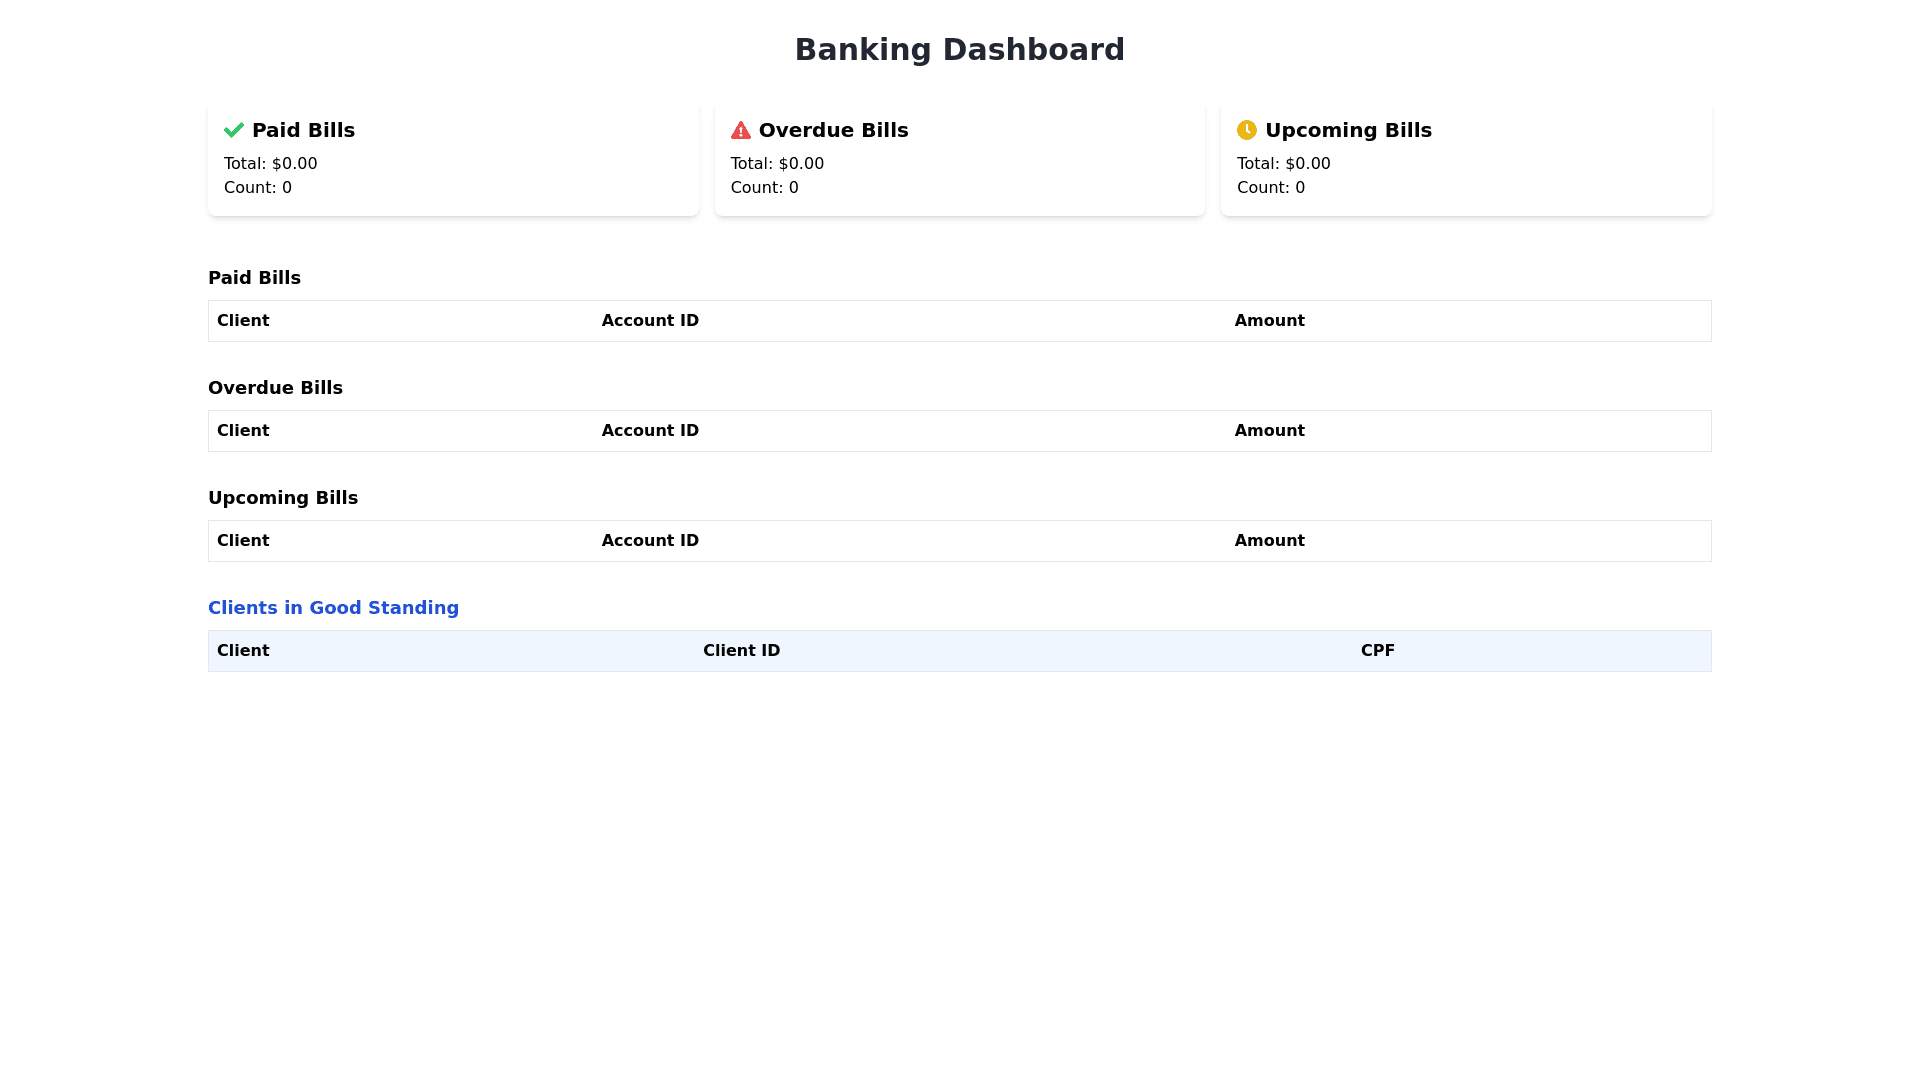Click the CPF column header

click(1377, 651)
